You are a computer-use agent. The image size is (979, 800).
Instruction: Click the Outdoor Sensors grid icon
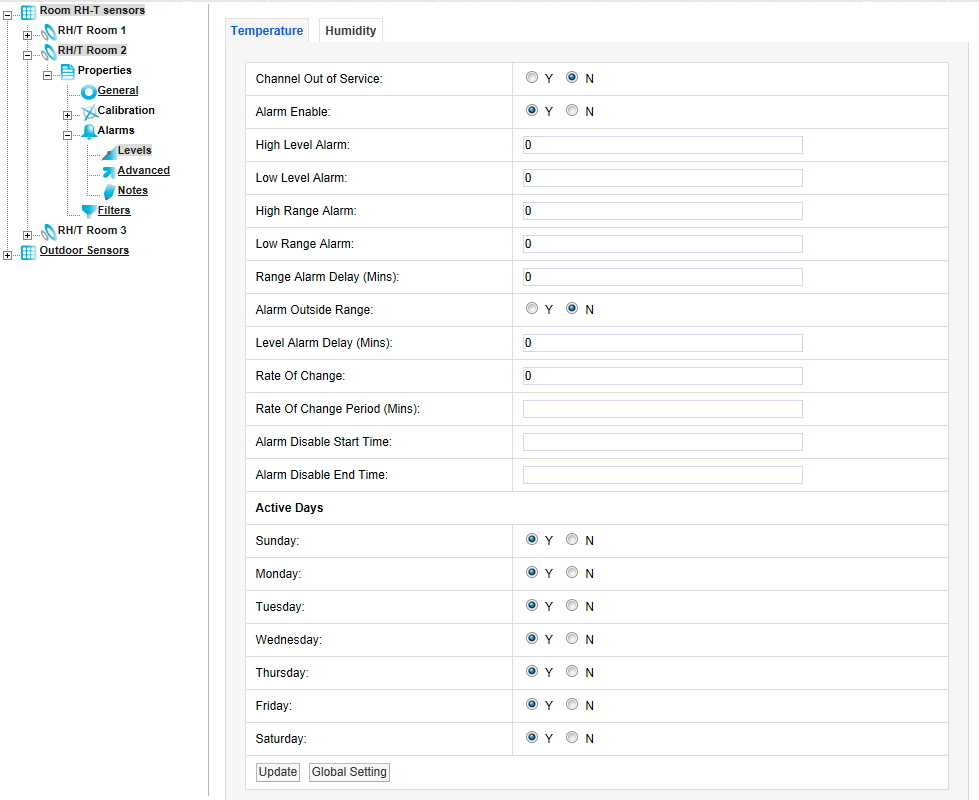[28, 251]
